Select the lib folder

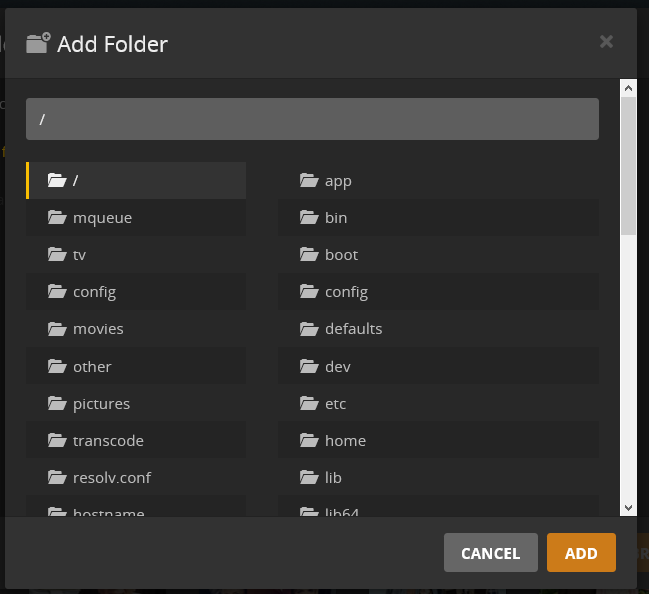coord(439,477)
